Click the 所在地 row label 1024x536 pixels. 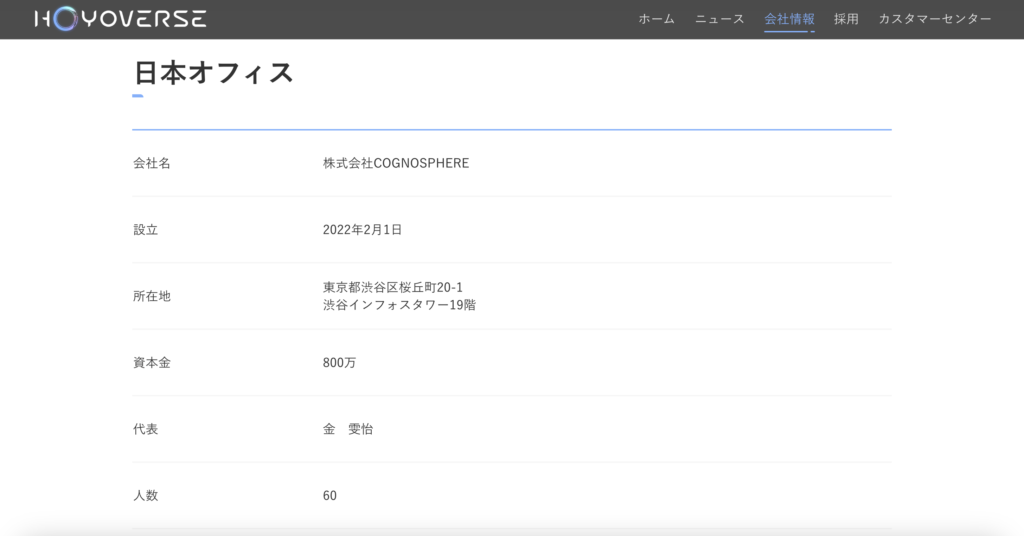pos(152,296)
